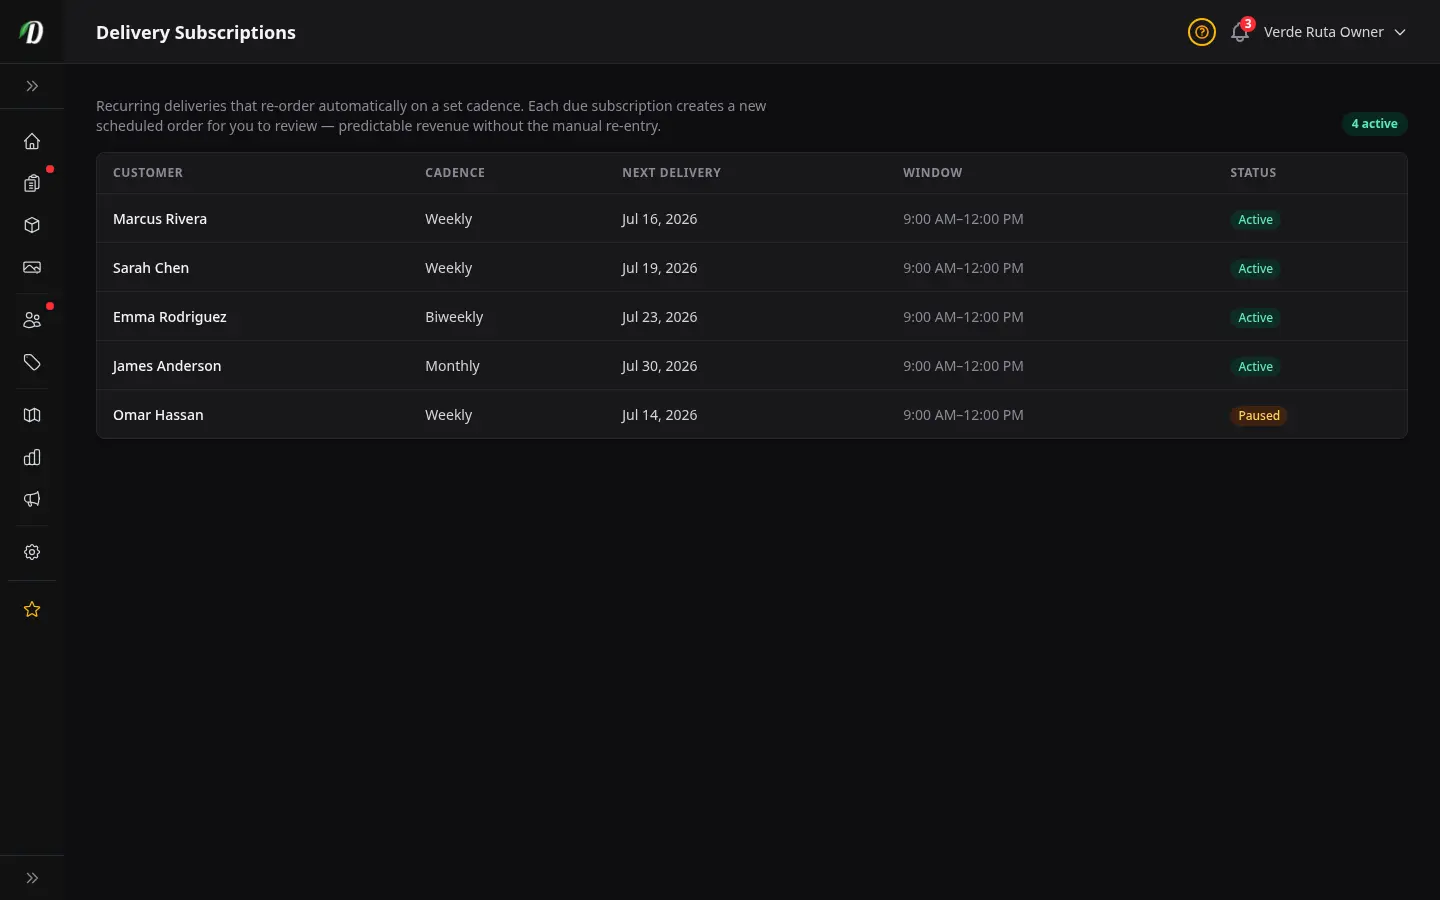This screenshot has width=1440, height=900.
Task: Click the Paused status badge for Omar Hassan
Action: pyautogui.click(x=1258, y=416)
